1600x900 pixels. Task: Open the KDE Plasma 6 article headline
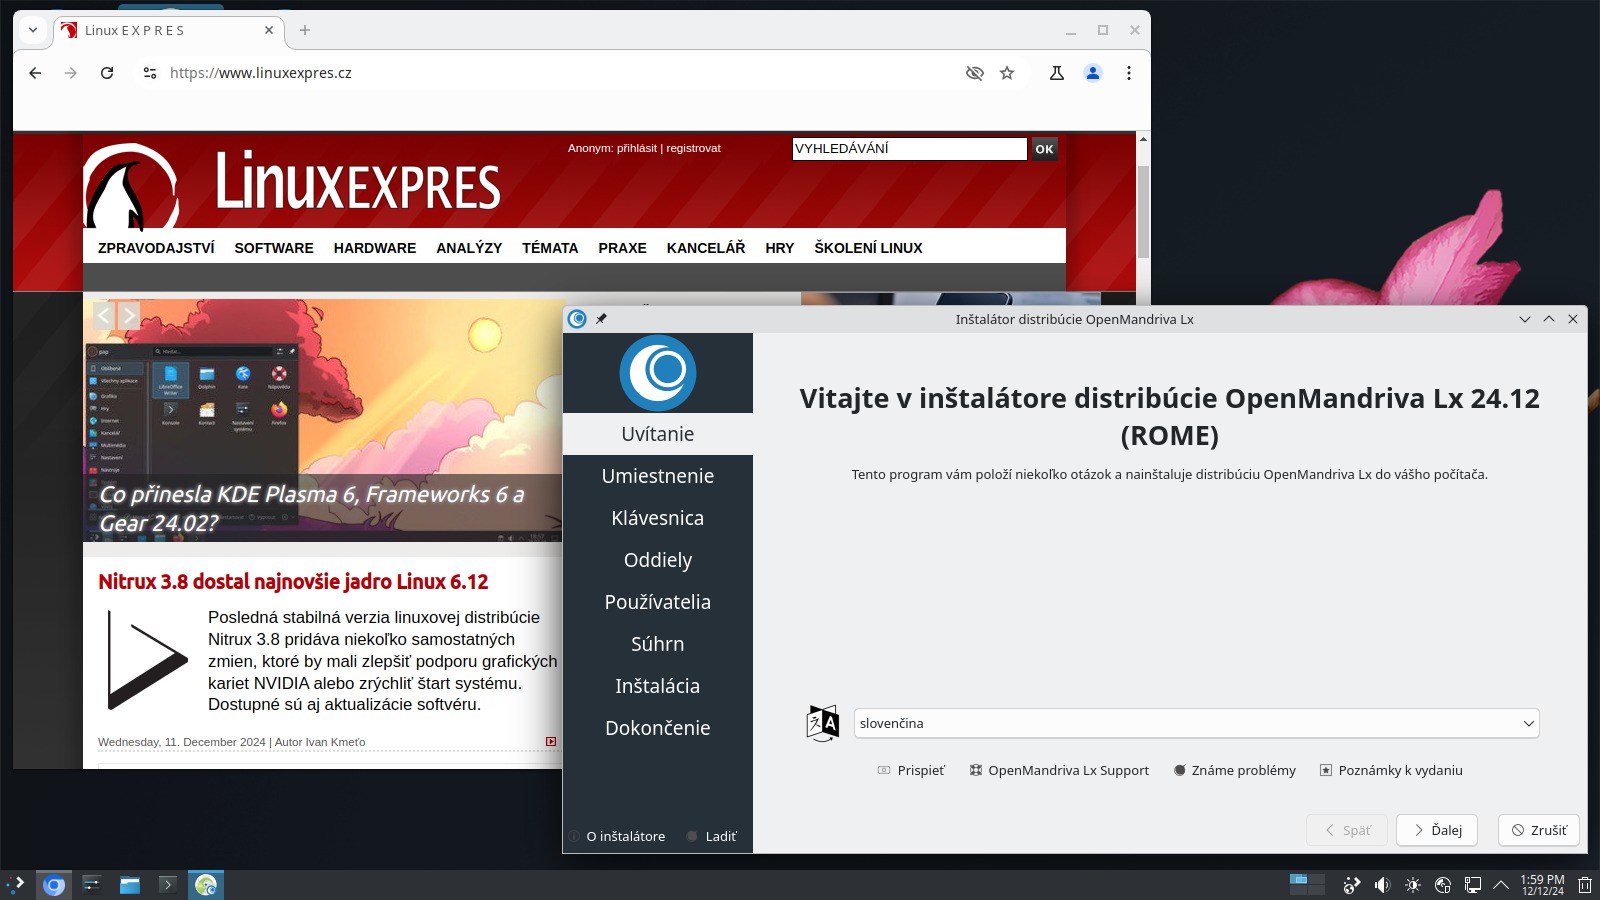pos(311,508)
